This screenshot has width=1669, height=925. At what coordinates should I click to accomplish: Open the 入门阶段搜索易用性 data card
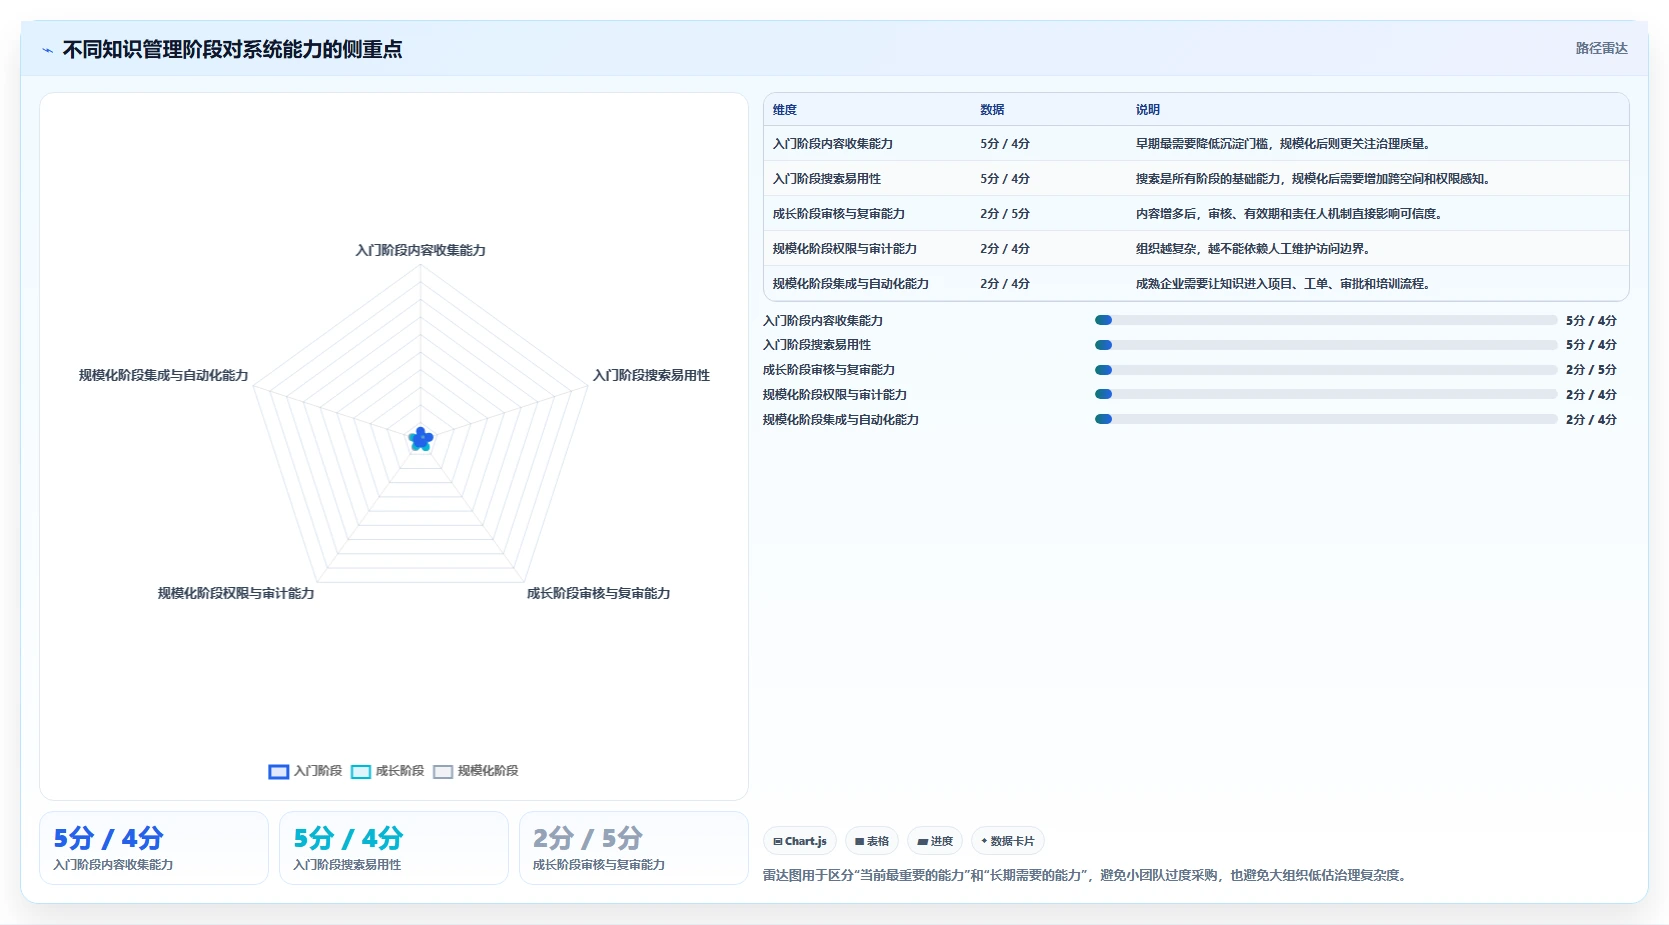click(394, 848)
